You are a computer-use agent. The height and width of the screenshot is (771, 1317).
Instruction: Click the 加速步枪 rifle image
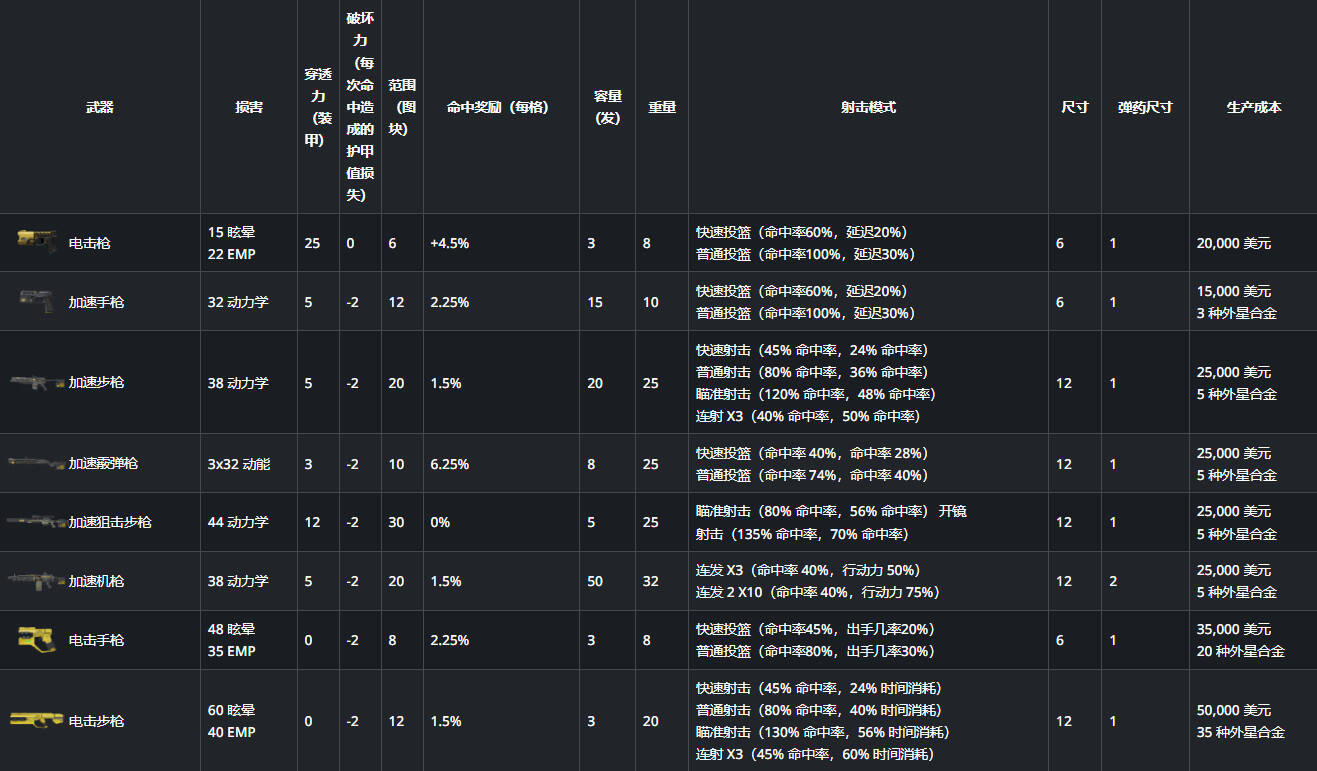[37, 382]
